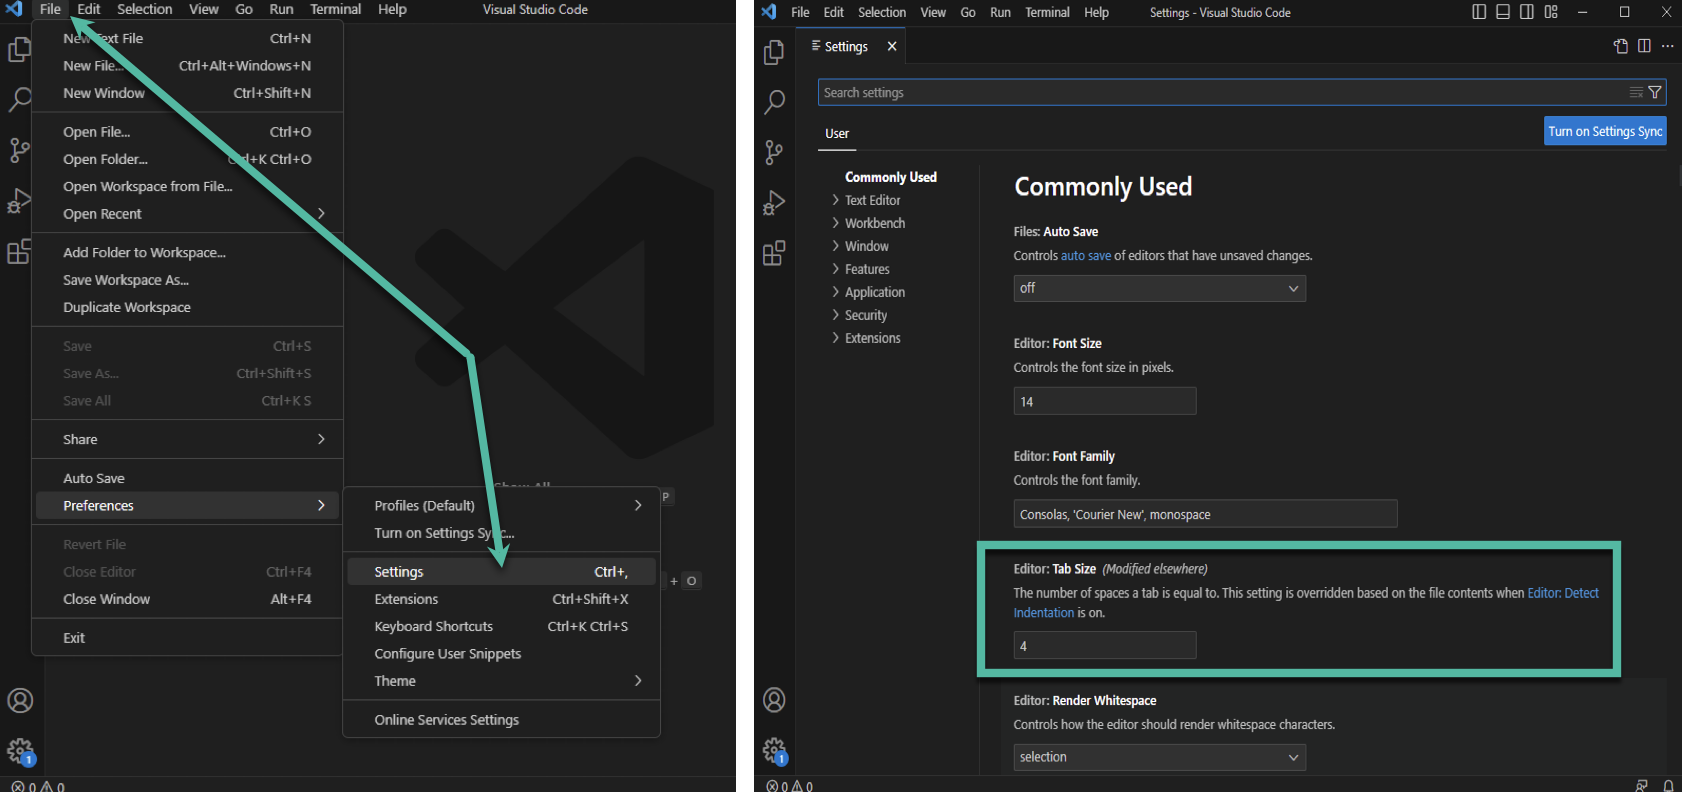Open Render Whitespace dropdown showing selection
The height and width of the screenshot is (792, 1682).
click(x=1159, y=757)
